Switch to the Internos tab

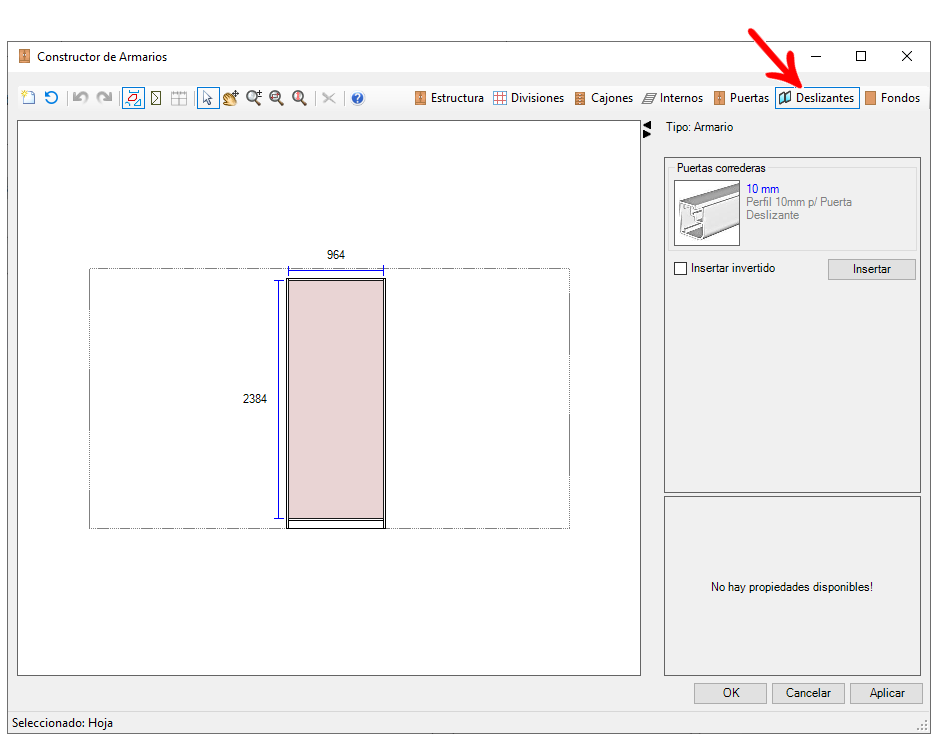click(673, 98)
